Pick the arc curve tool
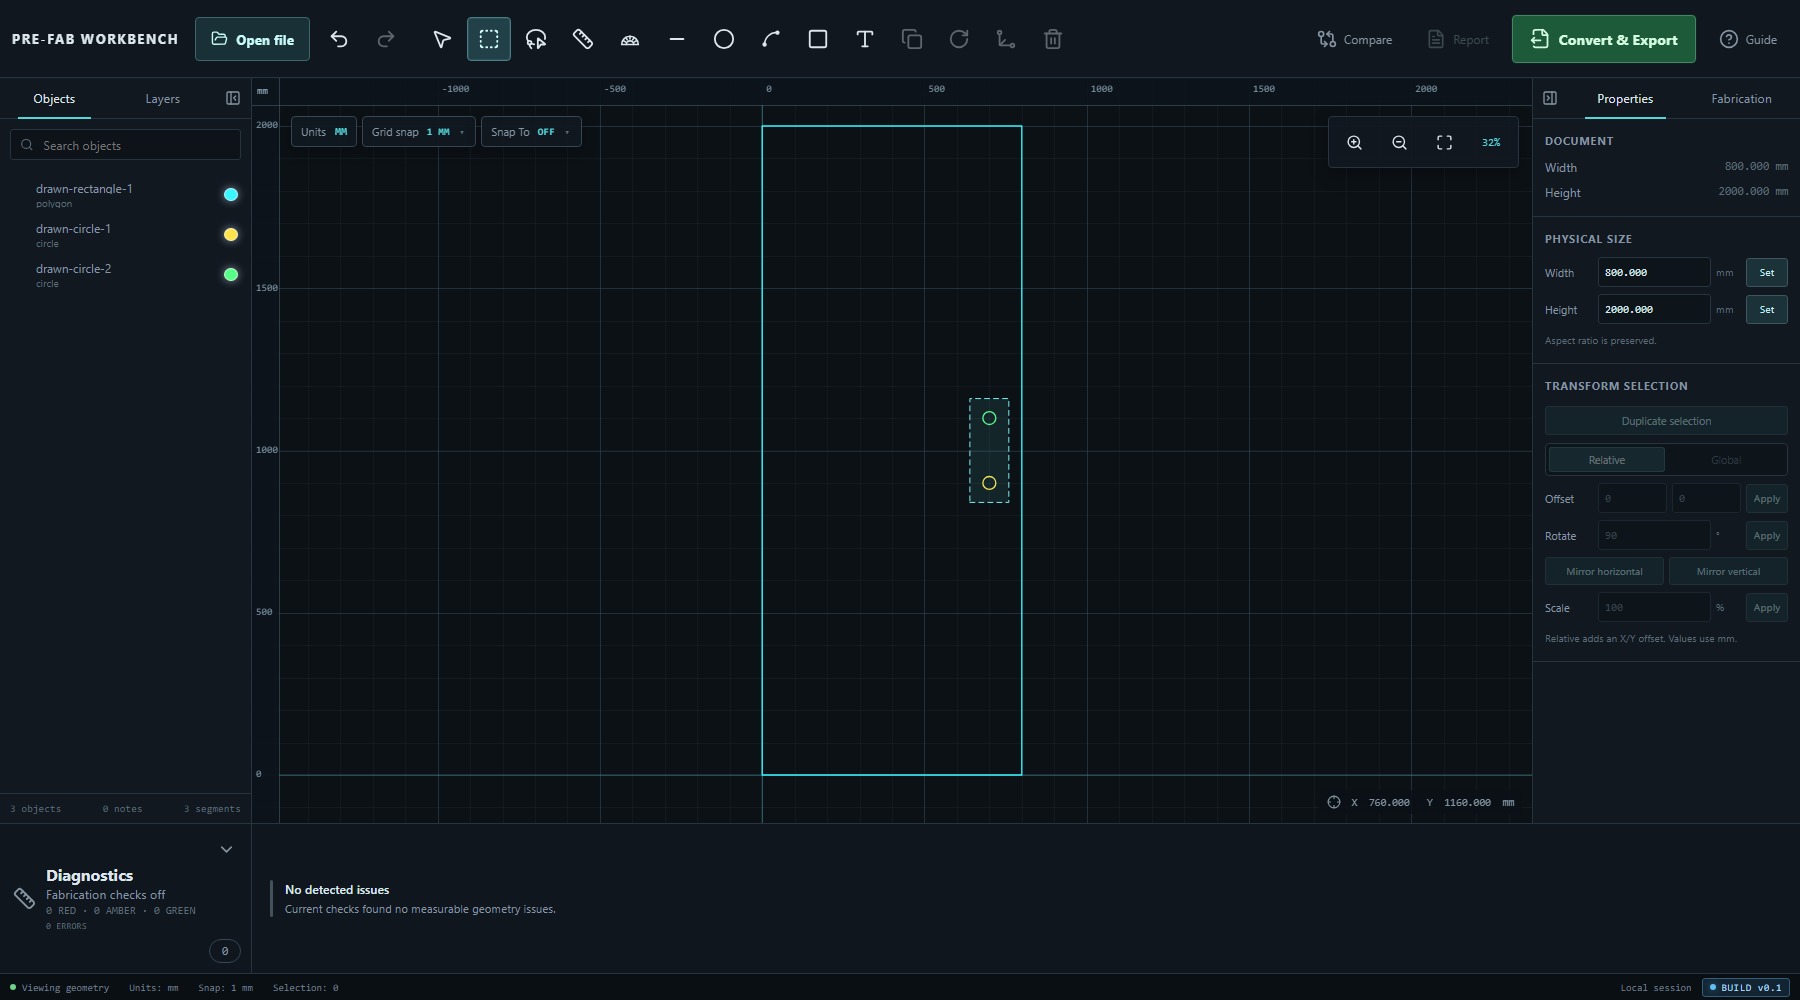 [x=771, y=39]
